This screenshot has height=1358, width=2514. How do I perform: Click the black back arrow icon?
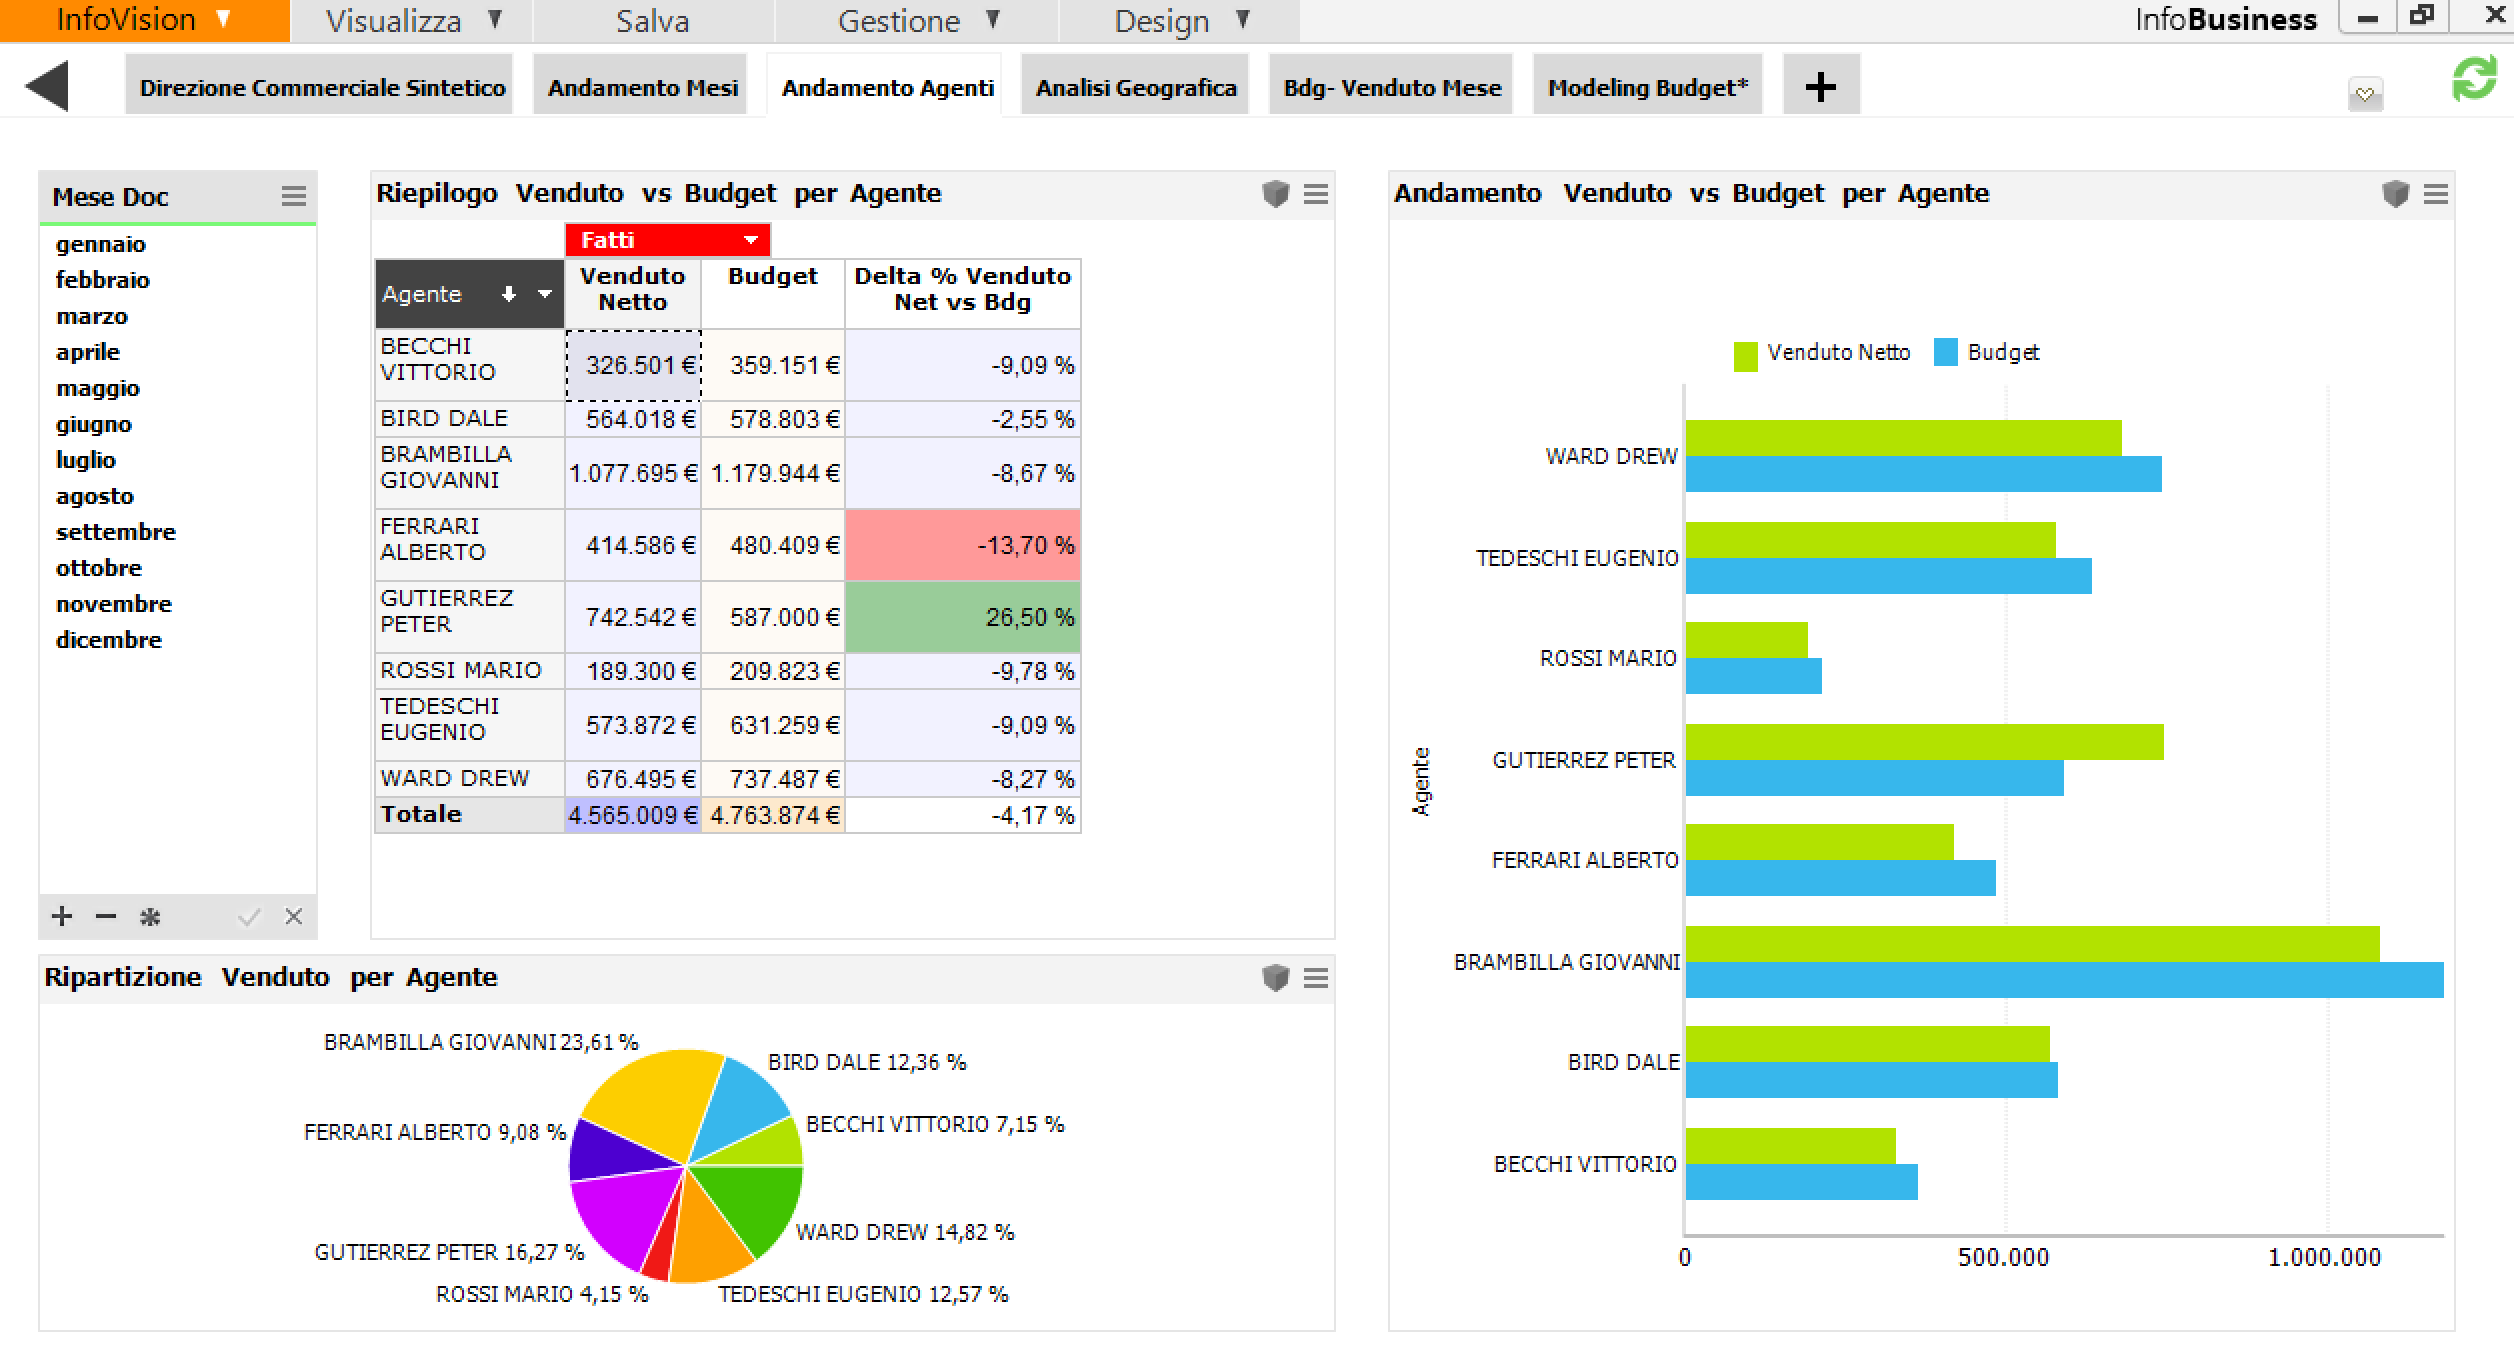(47, 86)
